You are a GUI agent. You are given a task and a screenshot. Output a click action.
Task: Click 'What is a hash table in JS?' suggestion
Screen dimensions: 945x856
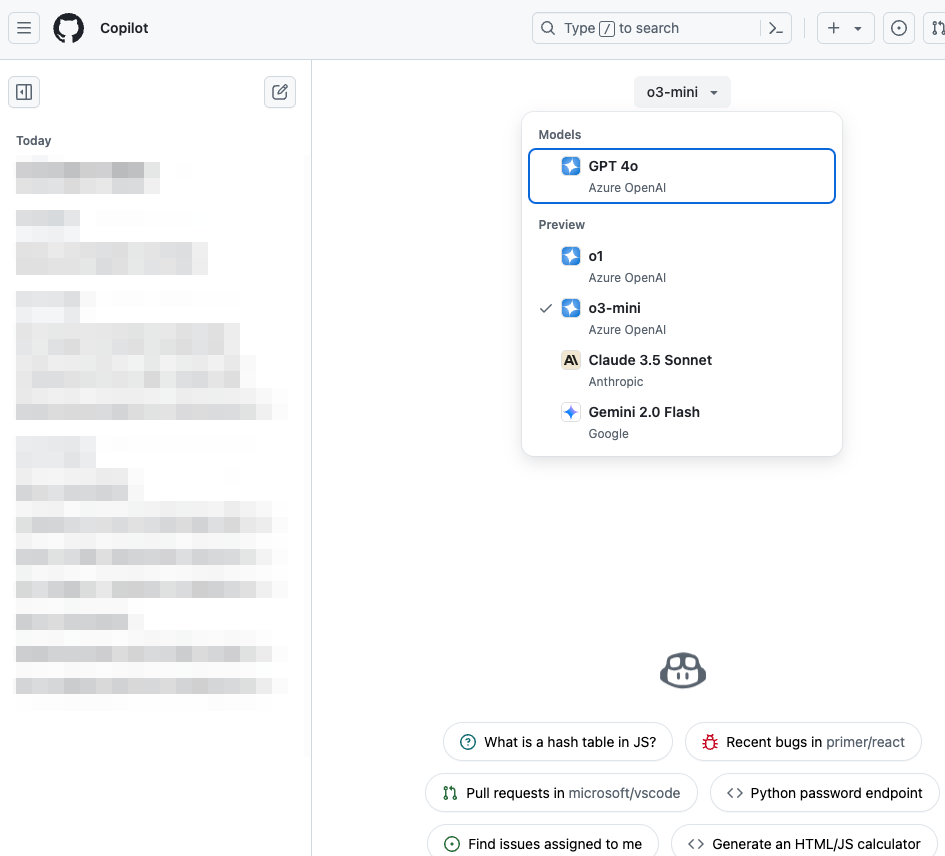tap(557, 742)
